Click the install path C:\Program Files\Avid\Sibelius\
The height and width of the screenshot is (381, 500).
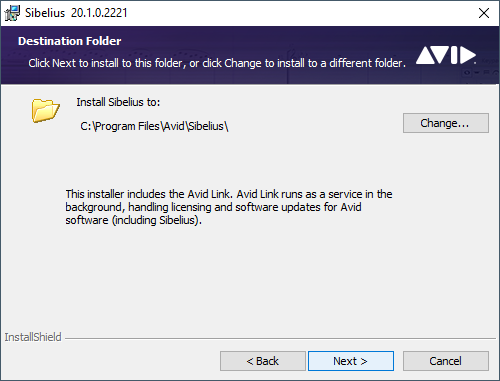[x=154, y=126]
